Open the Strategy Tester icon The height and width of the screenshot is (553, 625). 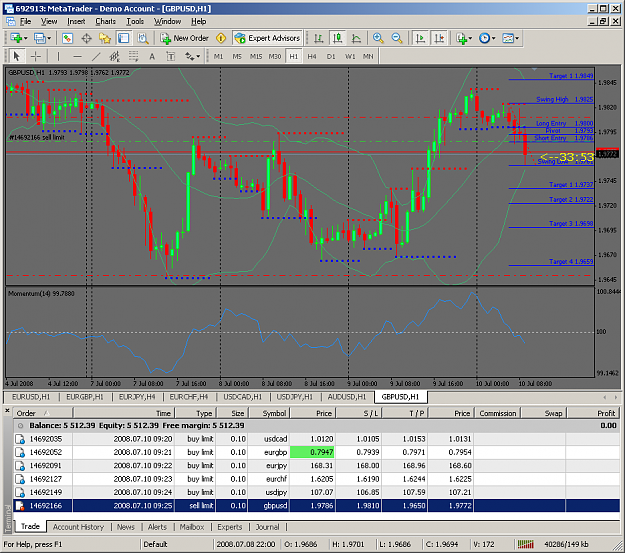pyautogui.click(x=142, y=38)
